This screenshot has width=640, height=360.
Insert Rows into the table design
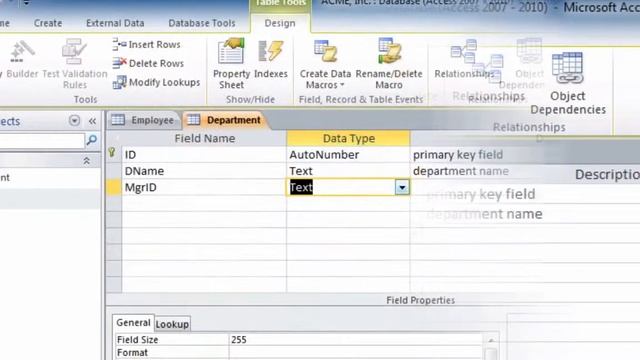pos(147,44)
